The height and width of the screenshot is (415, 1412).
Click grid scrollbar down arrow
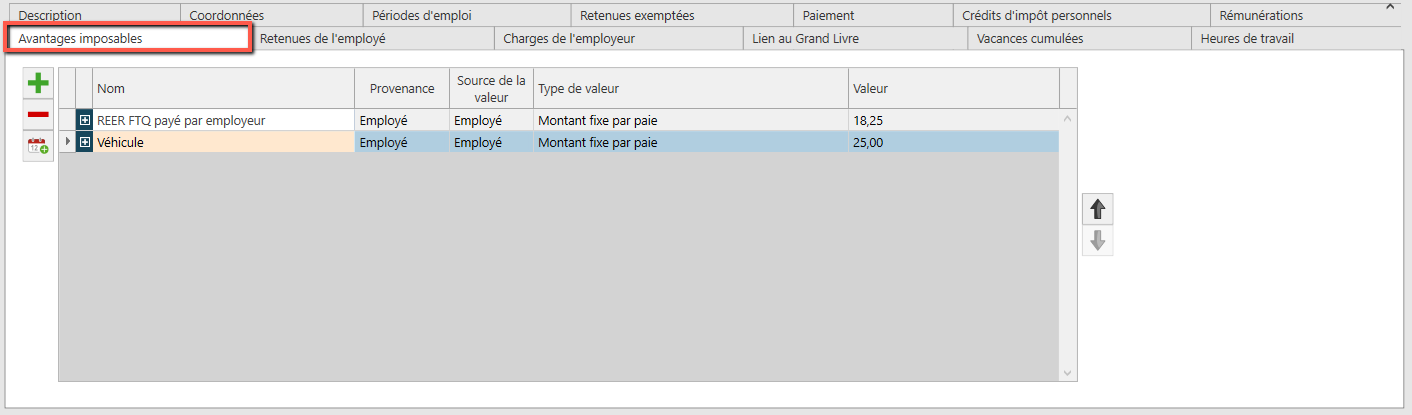1068,372
